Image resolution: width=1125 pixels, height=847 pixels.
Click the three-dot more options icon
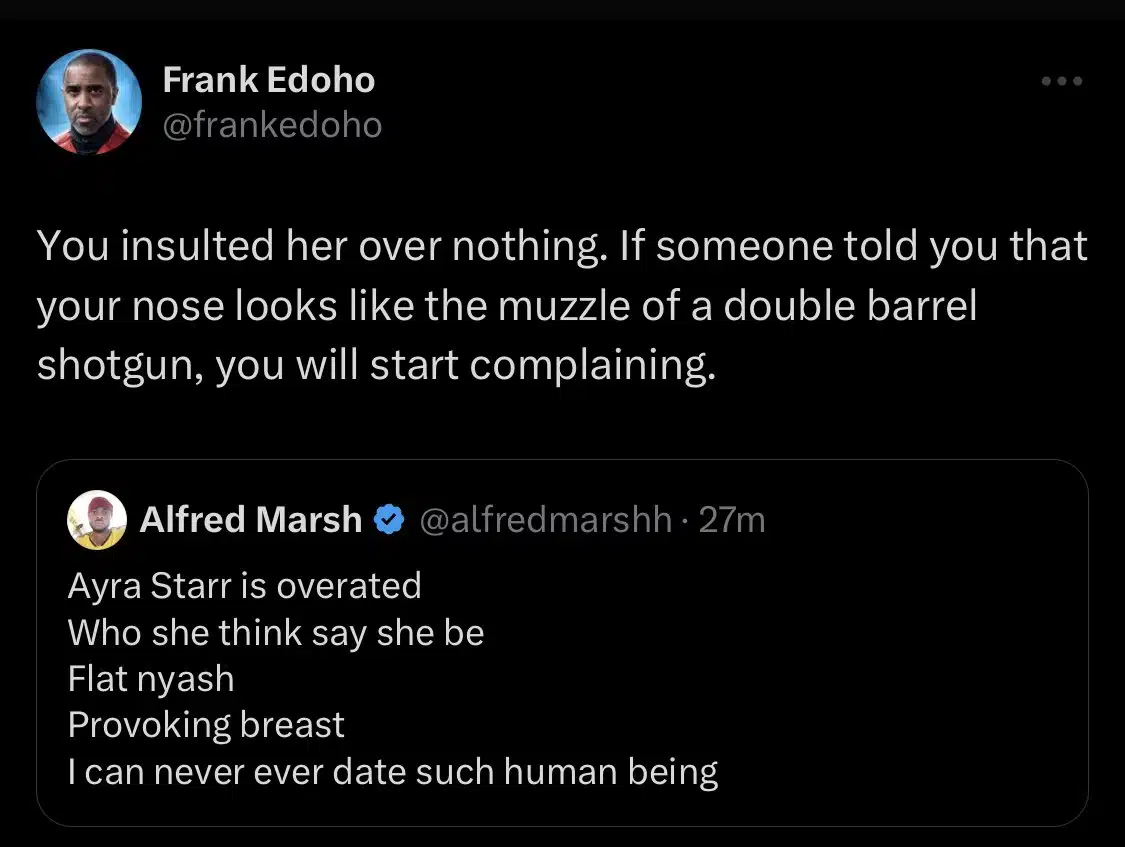pos(1061,81)
